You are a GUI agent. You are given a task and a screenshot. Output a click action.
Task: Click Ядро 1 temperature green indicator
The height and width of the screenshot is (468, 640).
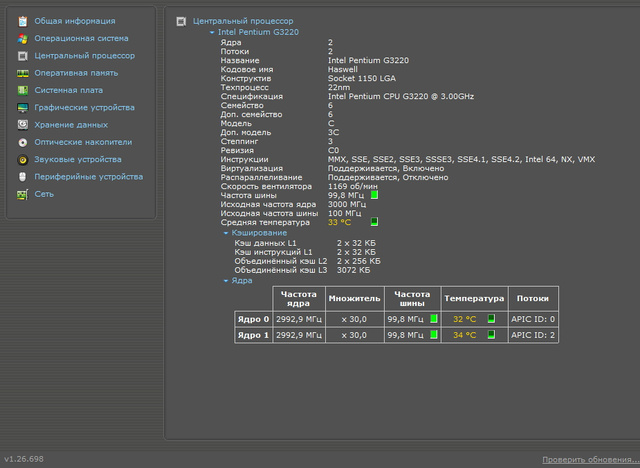[x=491, y=335]
